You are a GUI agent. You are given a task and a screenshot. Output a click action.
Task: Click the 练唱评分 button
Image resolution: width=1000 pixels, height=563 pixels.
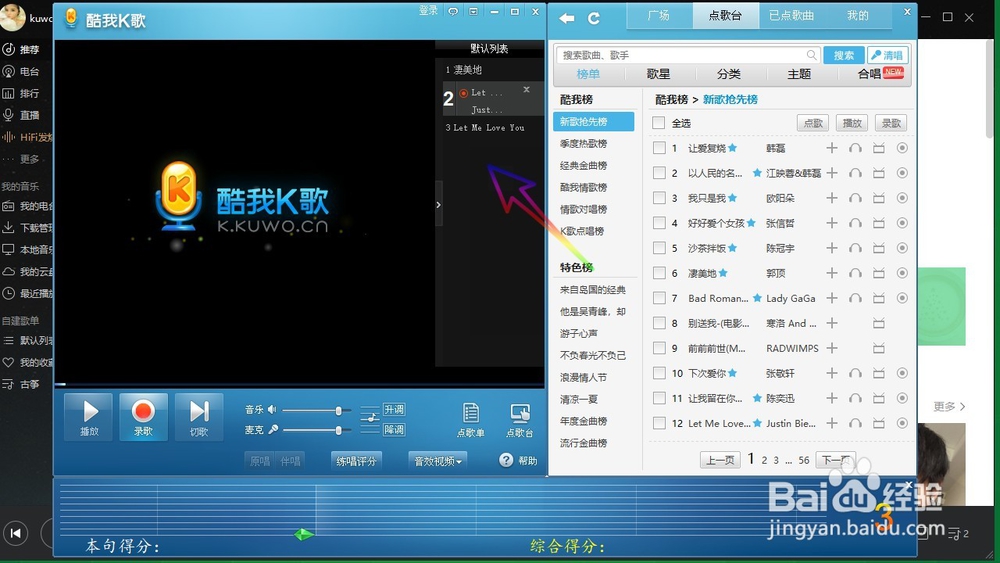(x=356, y=461)
